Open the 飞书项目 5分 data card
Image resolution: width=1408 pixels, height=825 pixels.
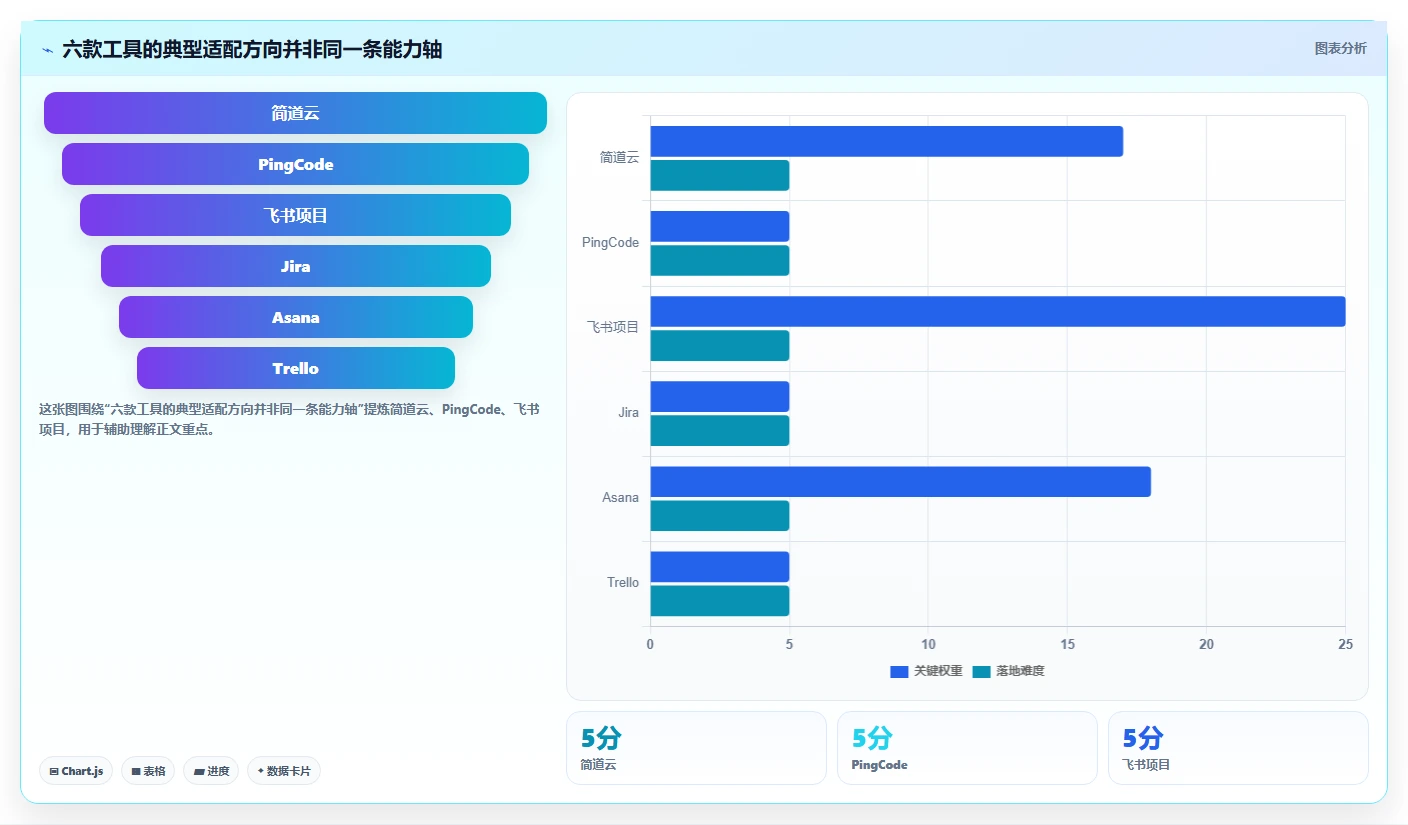(x=1238, y=748)
